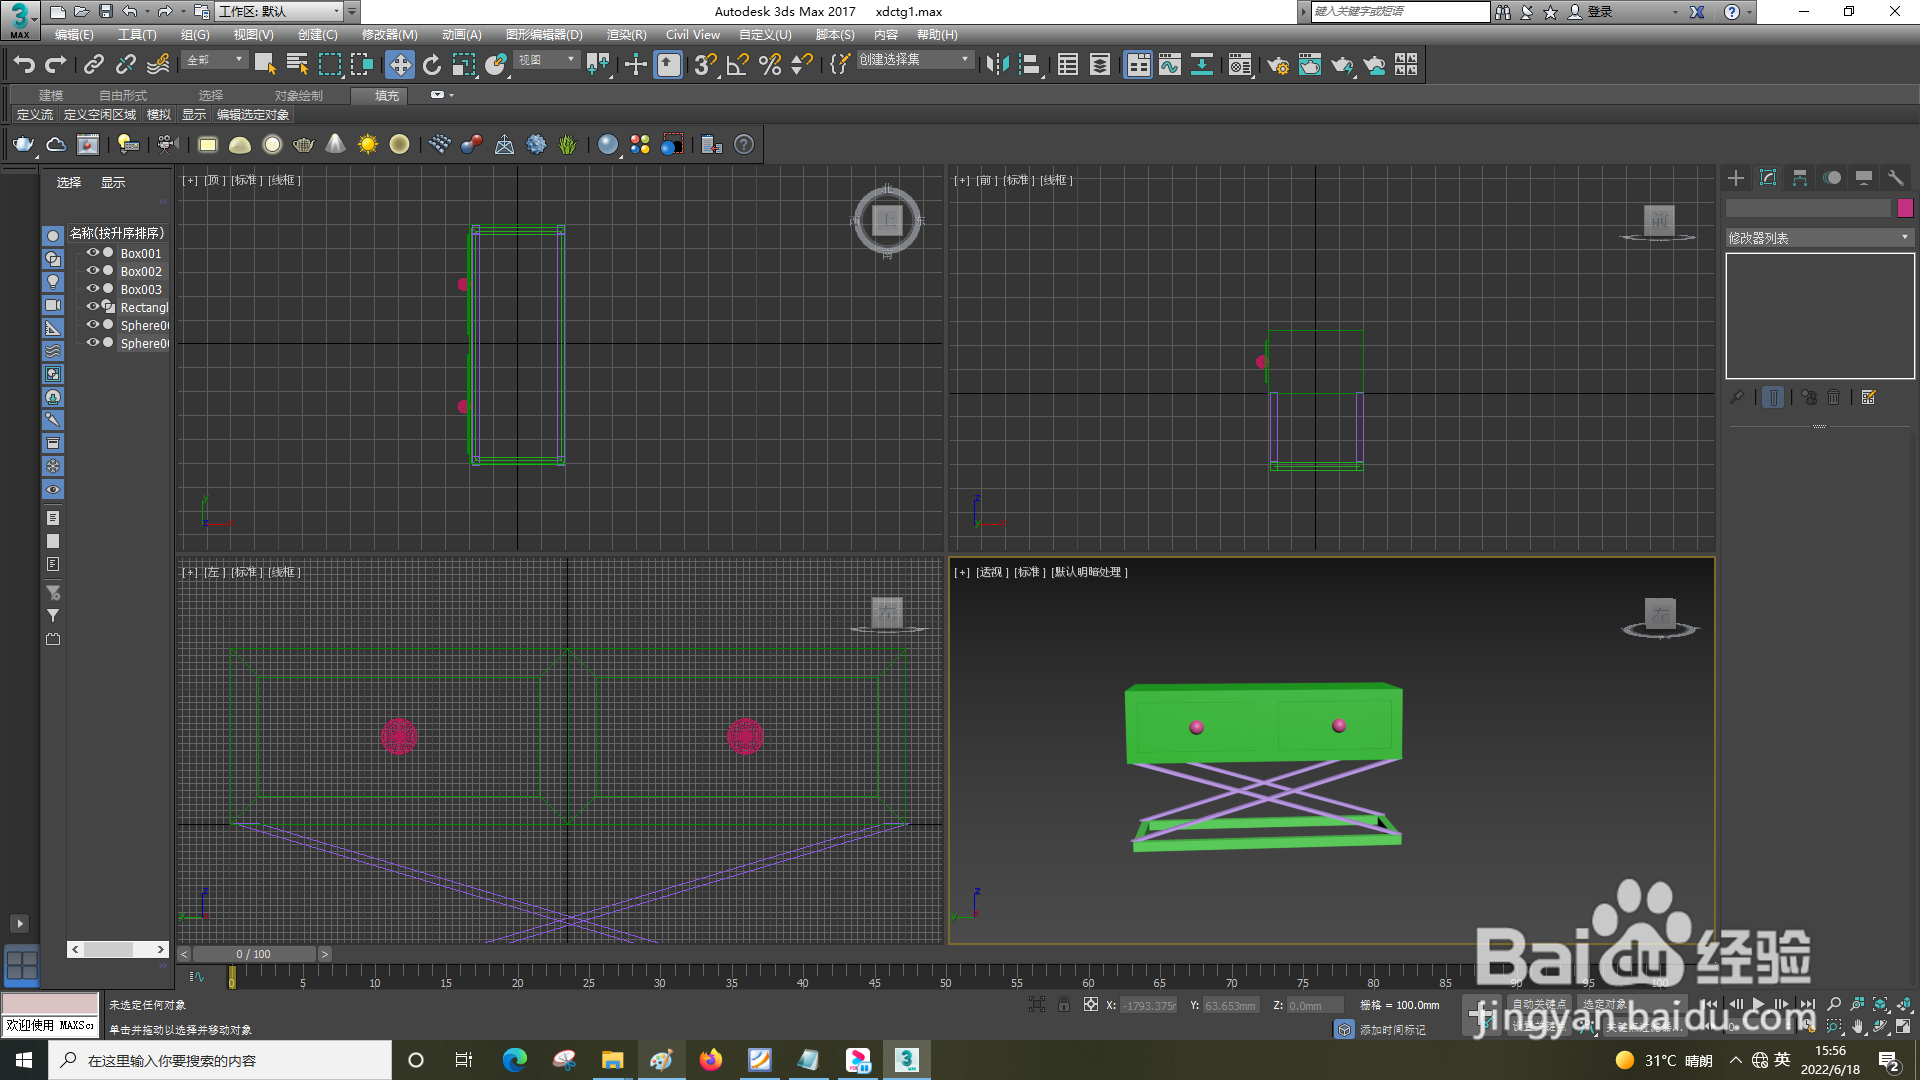Toggle Angle Snap icon

pos(738,65)
